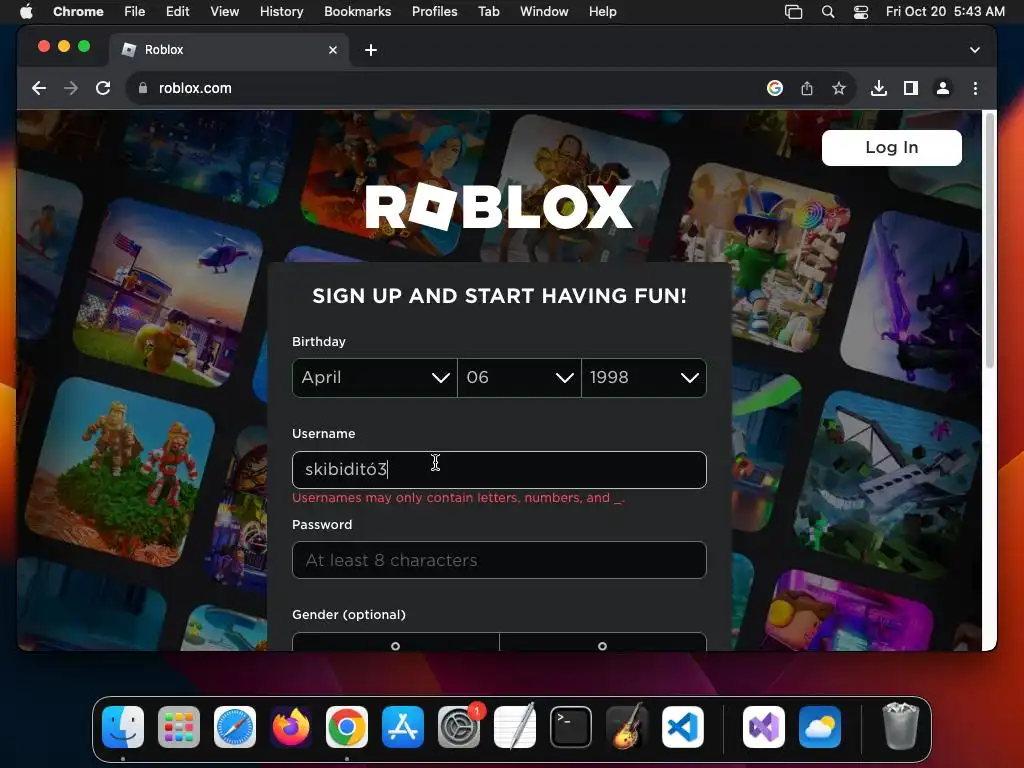The height and width of the screenshot is (768, 1024).
Task: Open Finder from the dock
Action: (x=123, y=727)
